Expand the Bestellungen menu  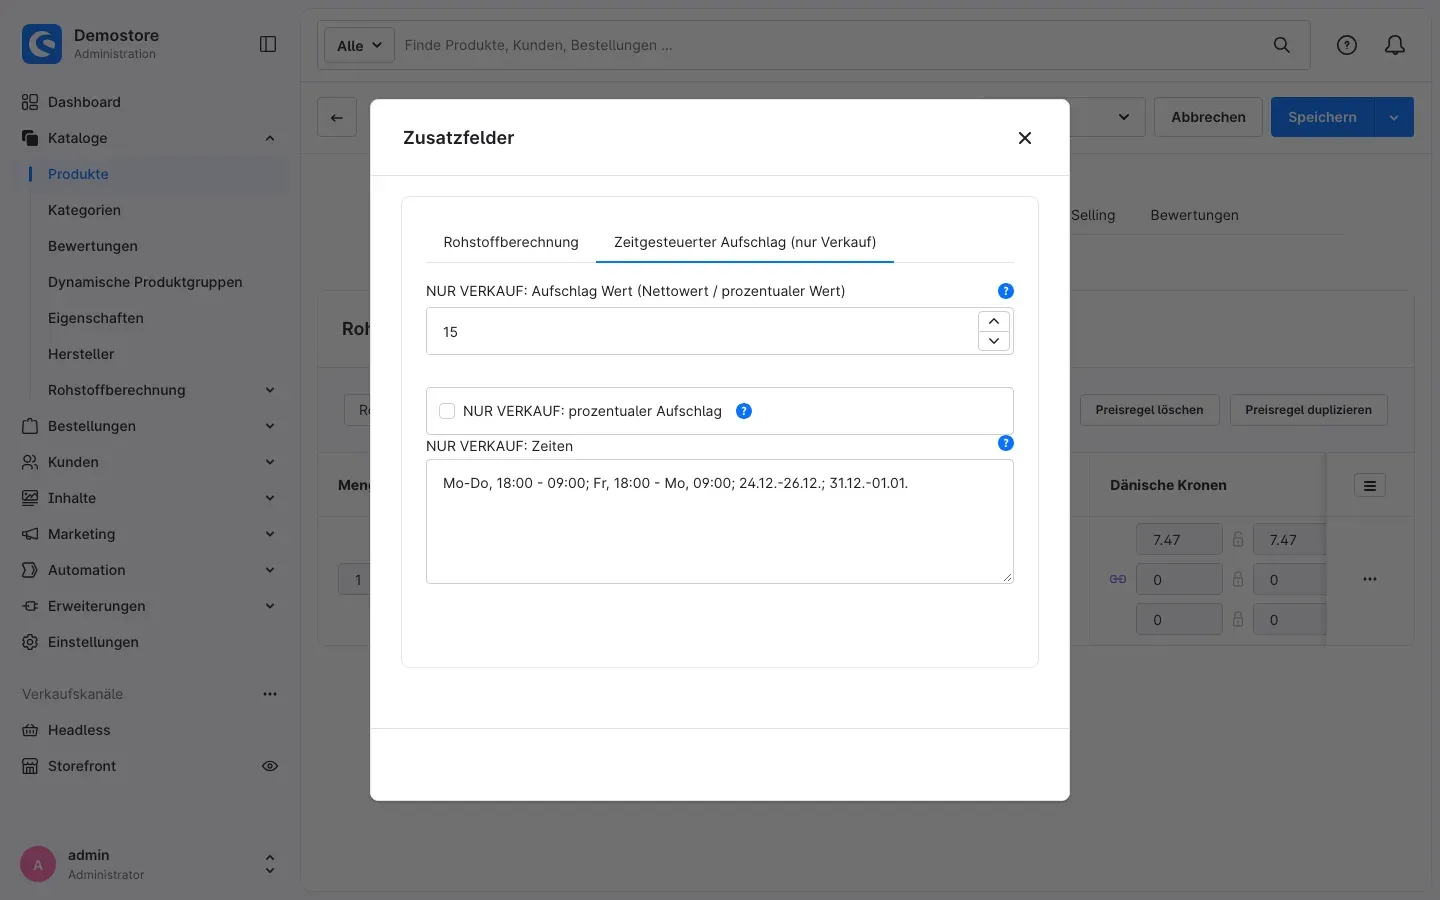click(x=270, y=426)
